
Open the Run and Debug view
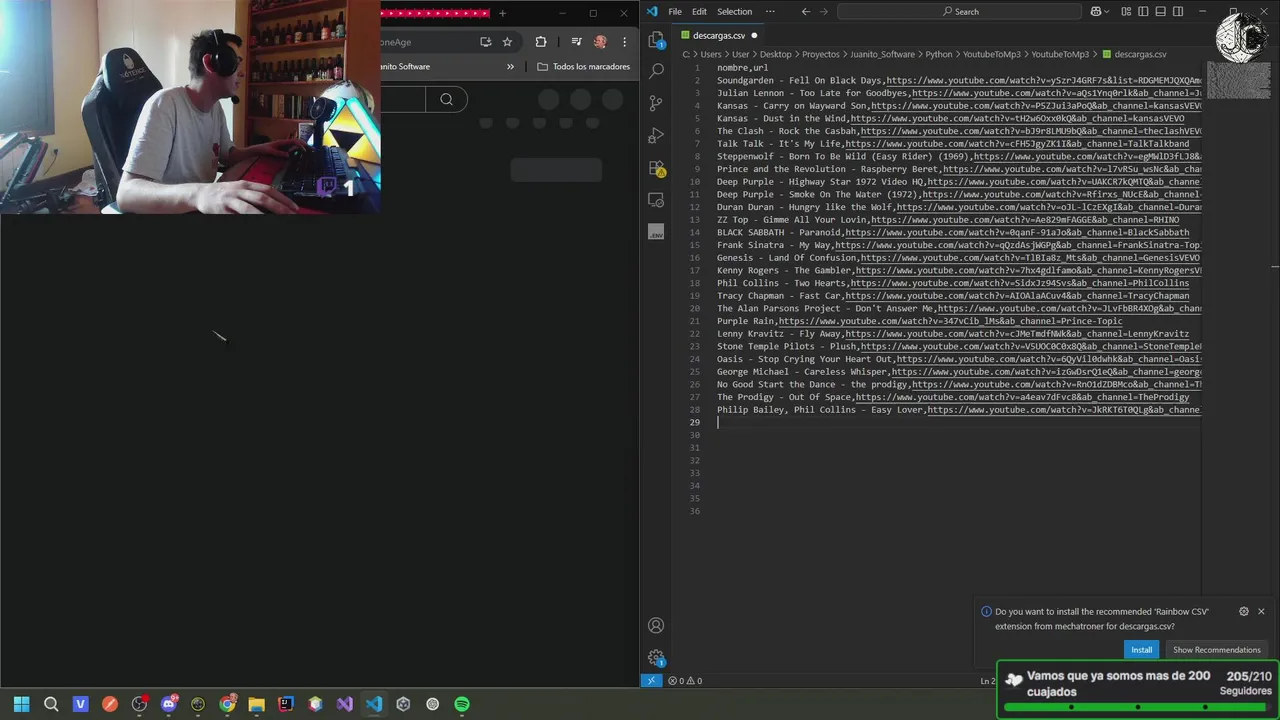(x=656, y=135)
